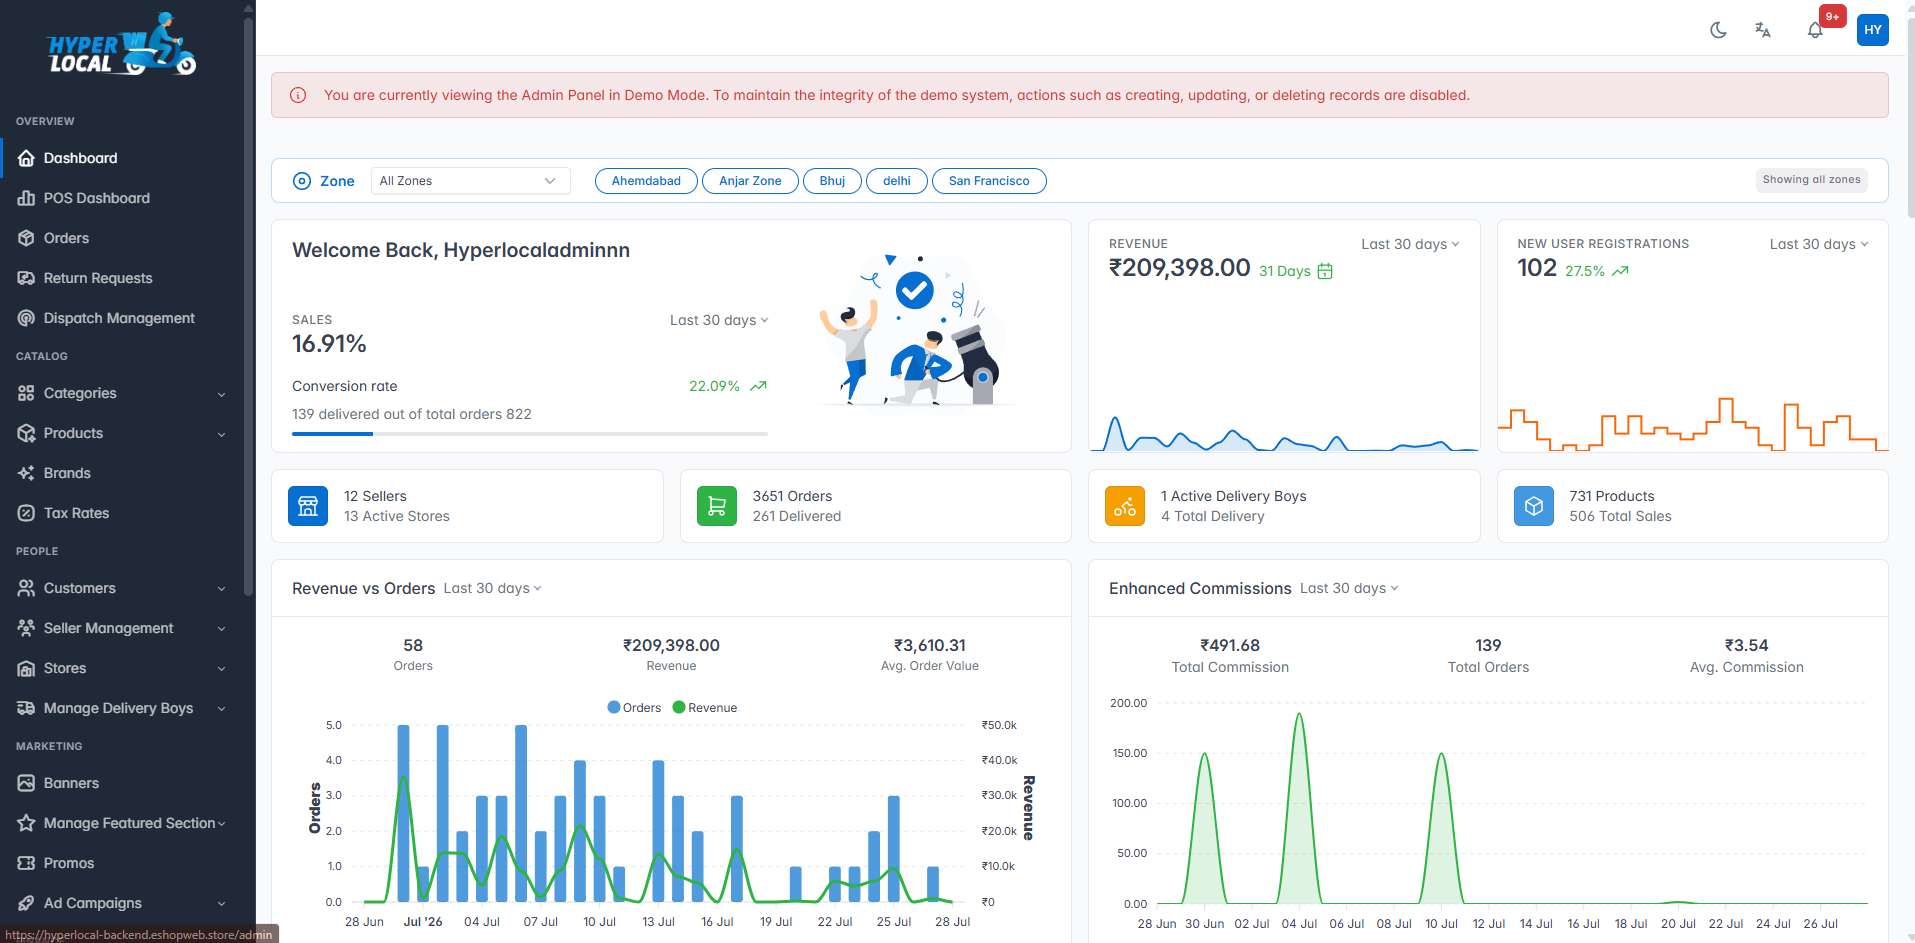Open the HY user avatar menu
The image size is (1915, 943).
[x=1872, y=30]
